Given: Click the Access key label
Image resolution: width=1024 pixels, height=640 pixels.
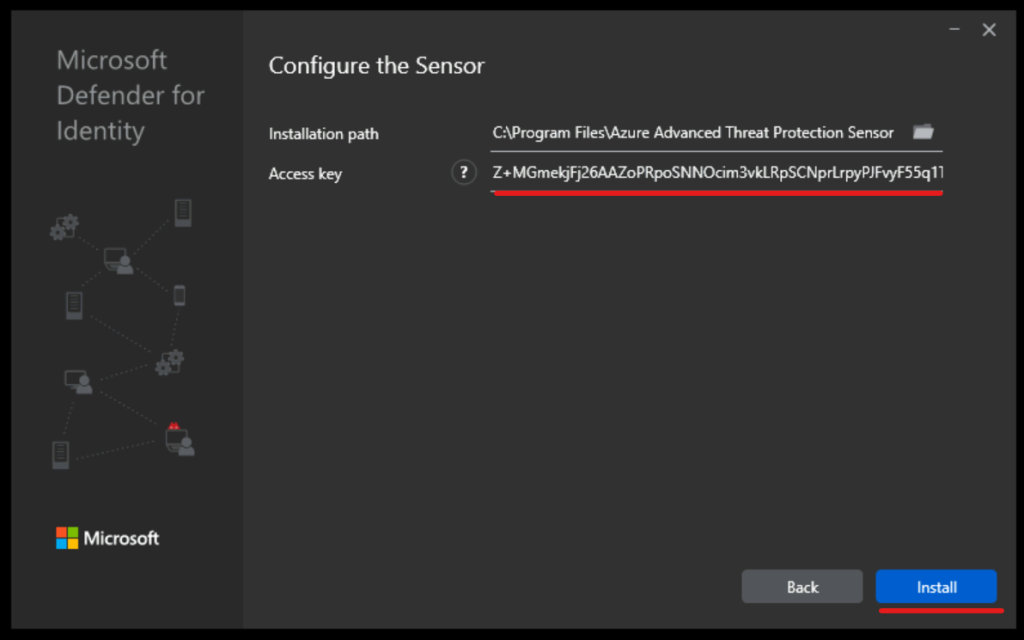Looking at the screenshot, I should click(305, 173).
